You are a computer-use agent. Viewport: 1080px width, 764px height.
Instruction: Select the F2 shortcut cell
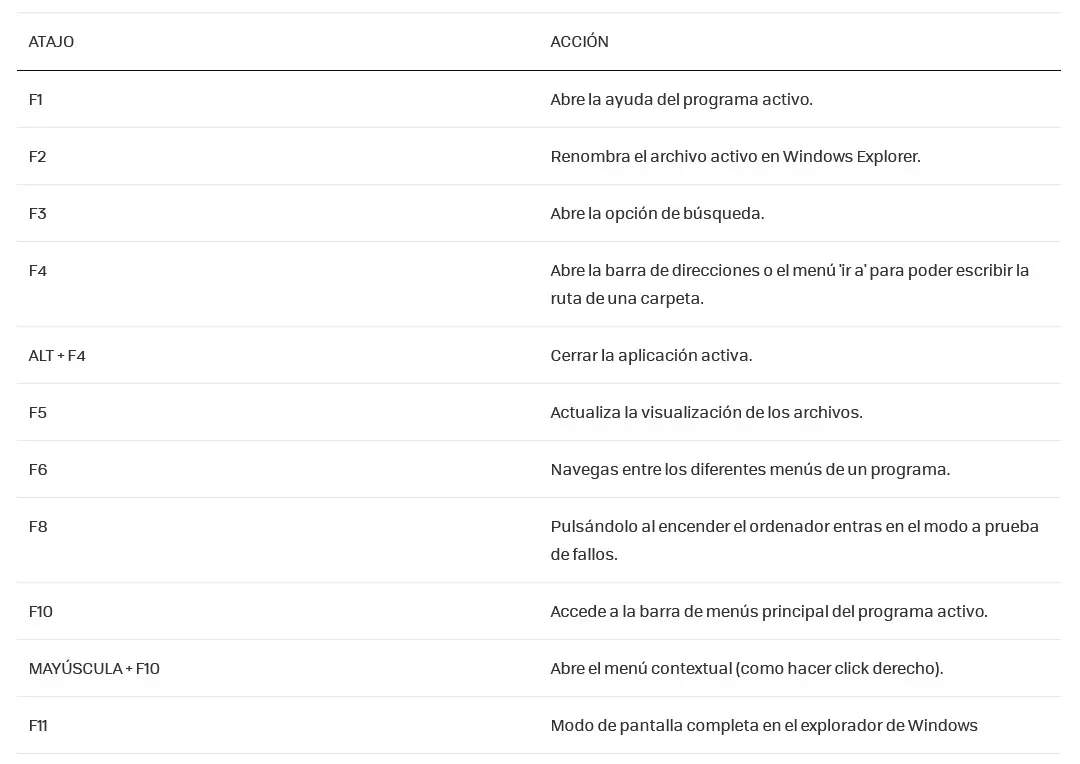(38, 156)
